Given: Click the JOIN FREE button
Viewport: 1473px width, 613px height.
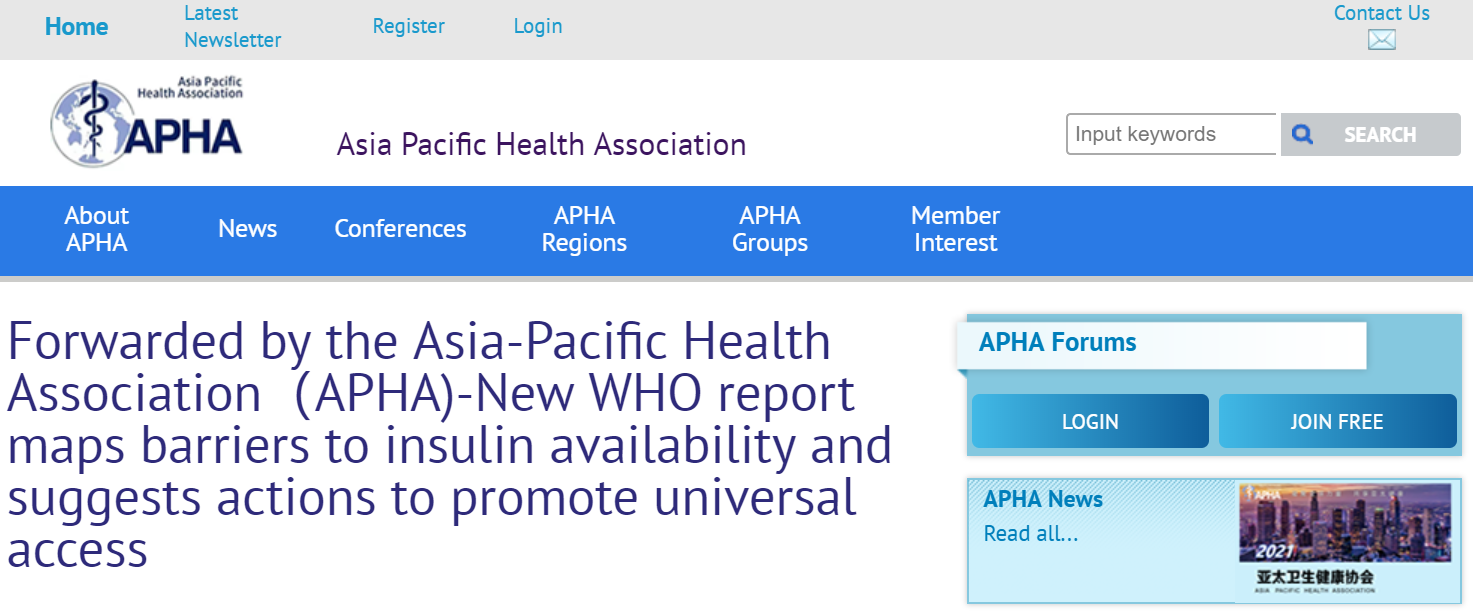Looking at the screenshot, I should tap(1337, 421).
